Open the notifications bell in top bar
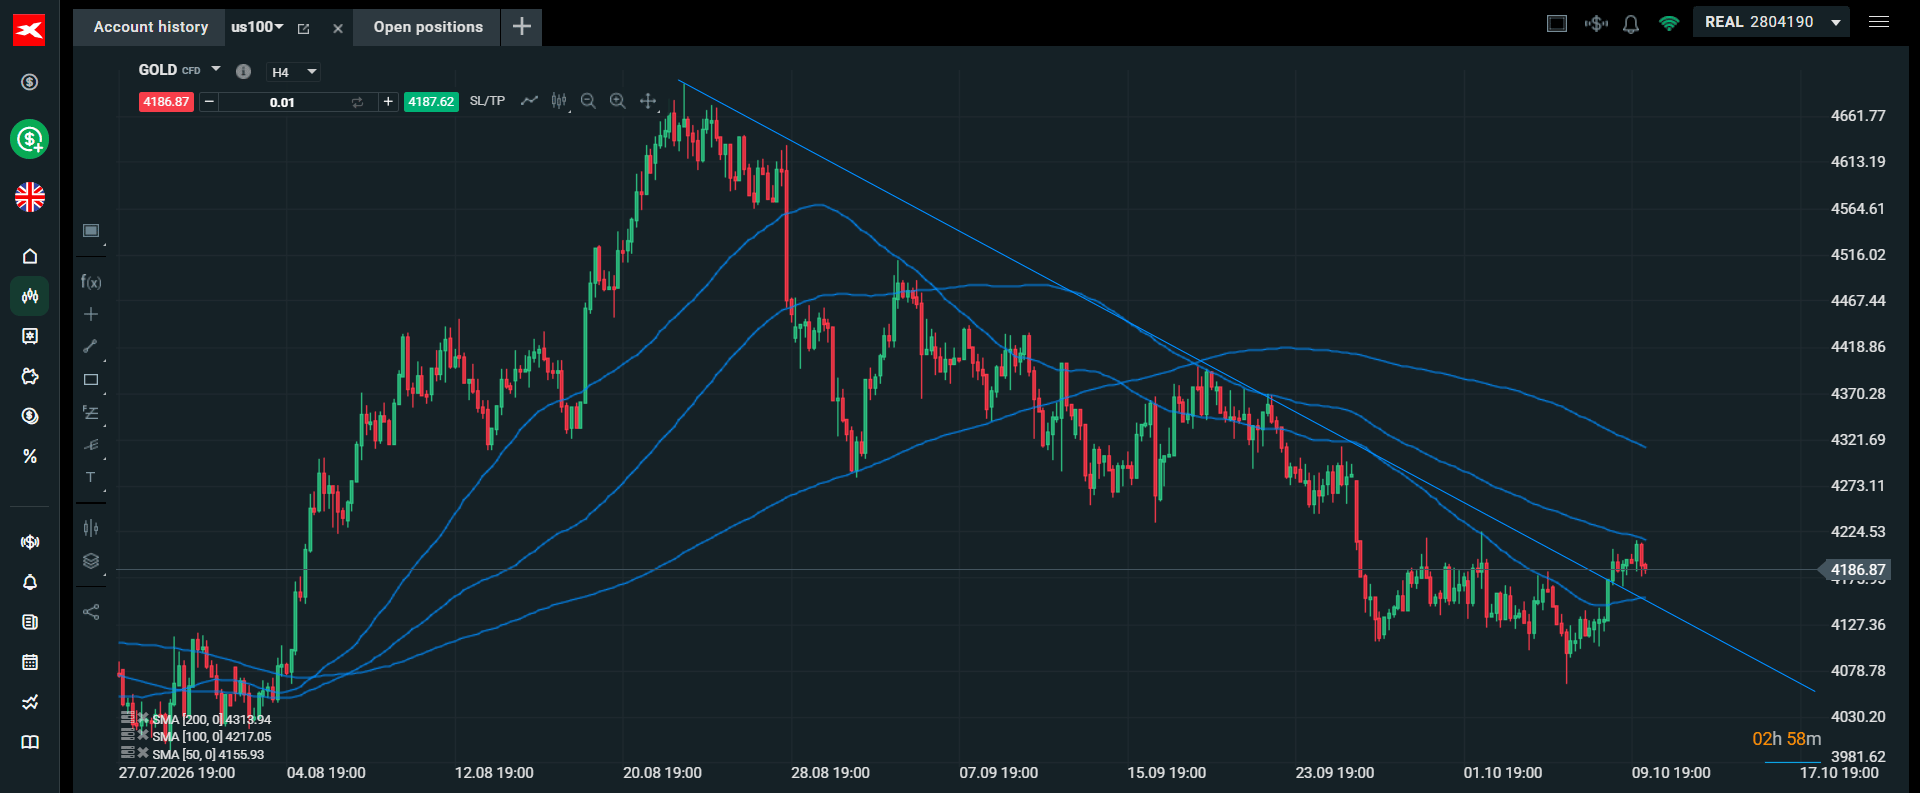This screenshot has height=793, width=1920. (x=1631, y=23)
